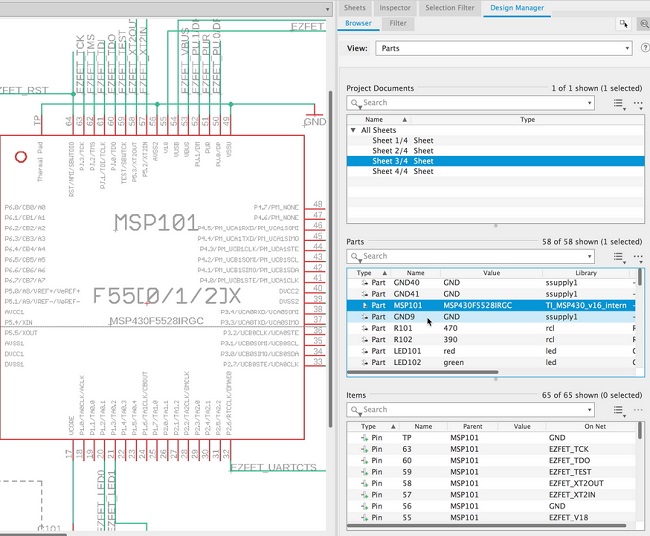The image size is (650, 536).
Task: Open the Project Documents more options ellipsis
Action: 638,103
